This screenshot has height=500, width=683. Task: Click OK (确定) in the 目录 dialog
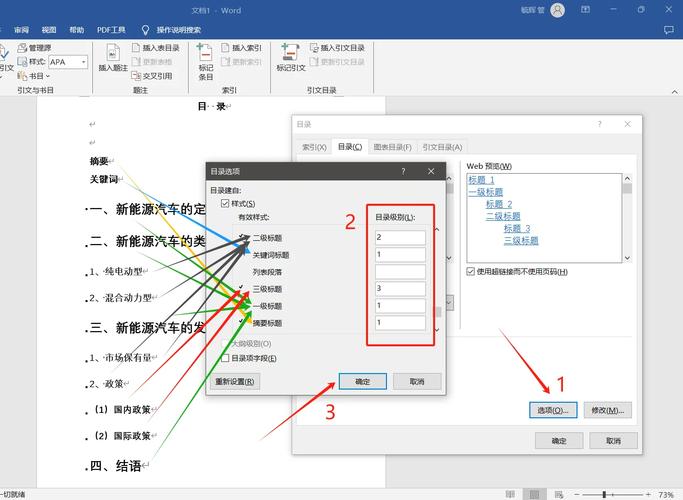point(559,441)
